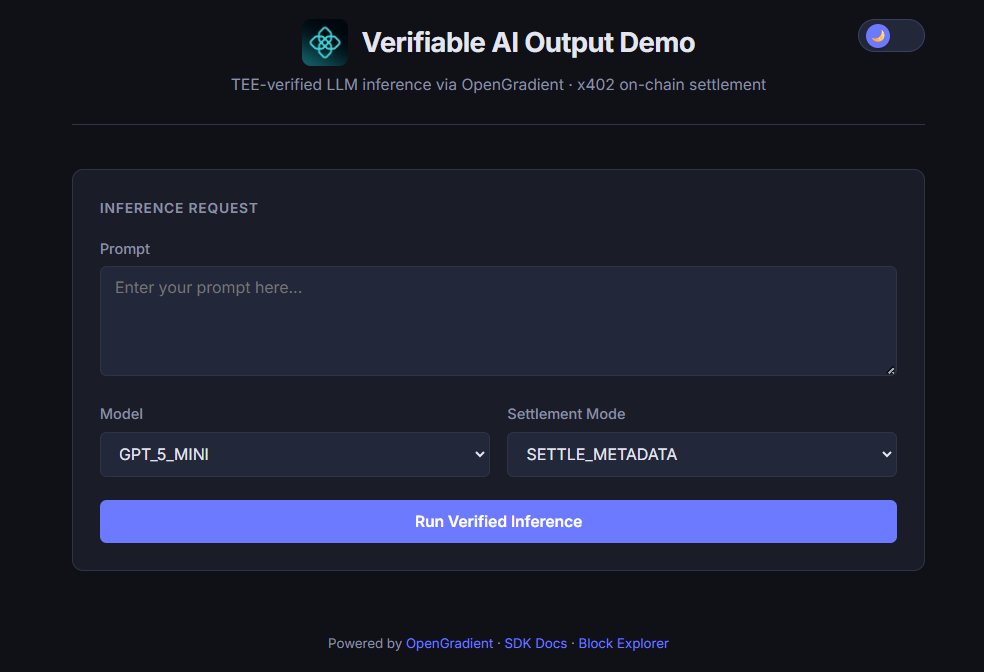Click into the prompt text area
Screen dimensions: 984x672
[x=498, y=321]
